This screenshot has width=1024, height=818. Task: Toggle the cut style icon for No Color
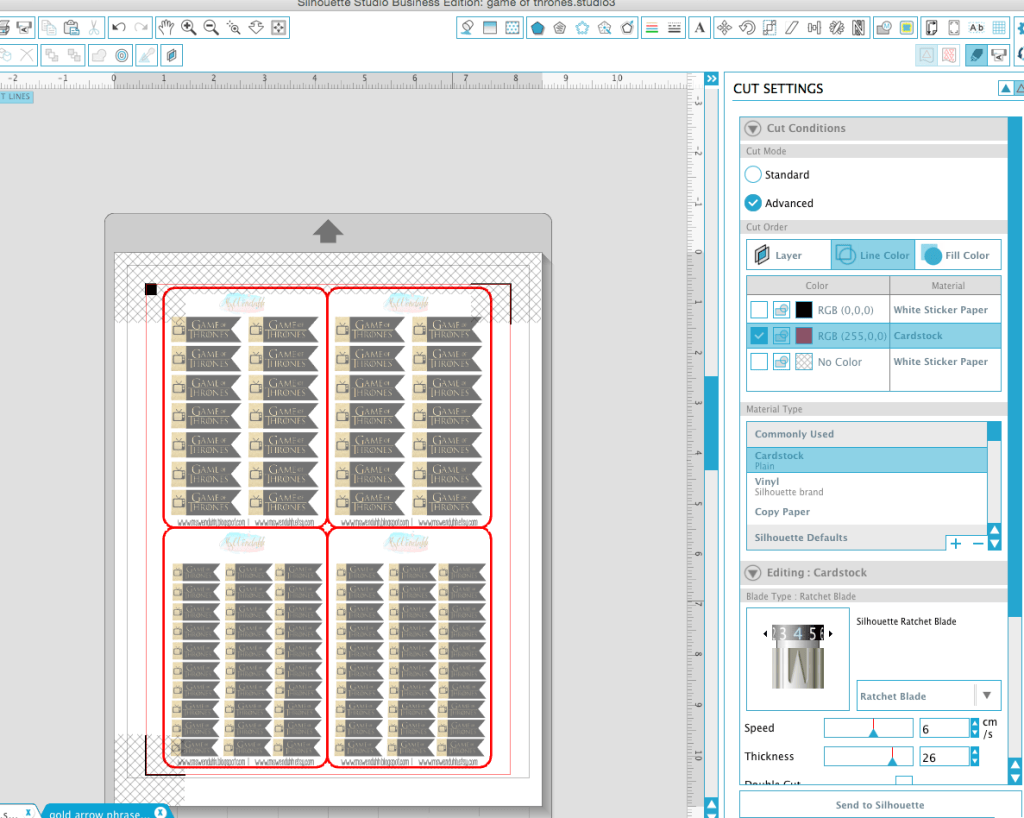(x=781, y=361)
